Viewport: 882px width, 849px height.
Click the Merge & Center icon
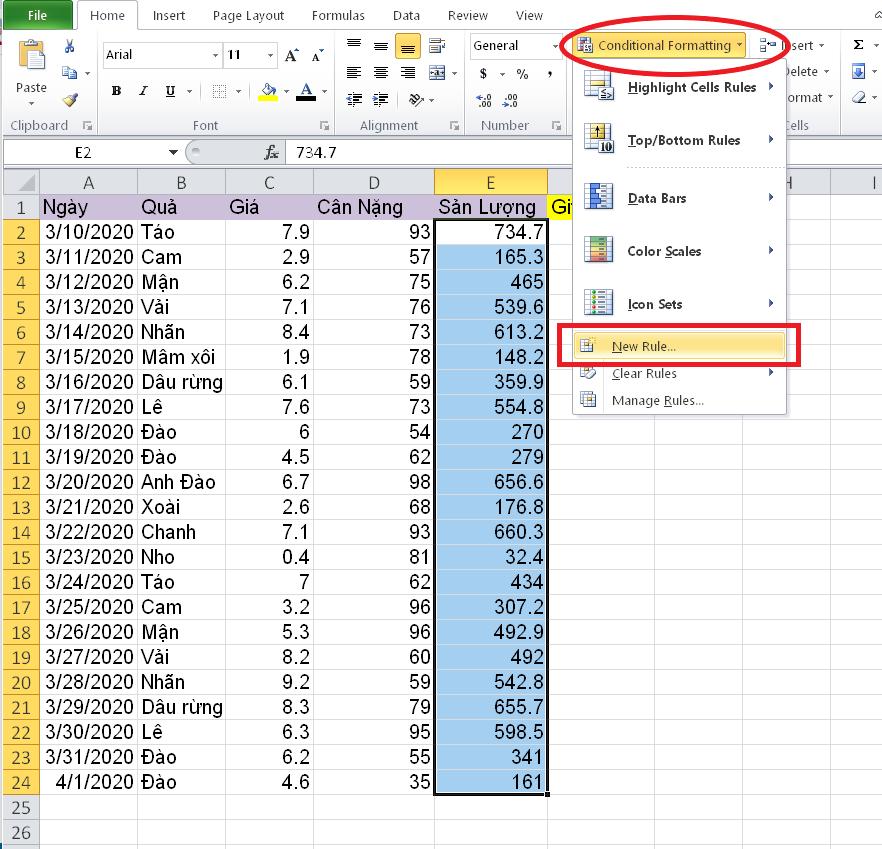pyautogui.click(x=436, y=73)
